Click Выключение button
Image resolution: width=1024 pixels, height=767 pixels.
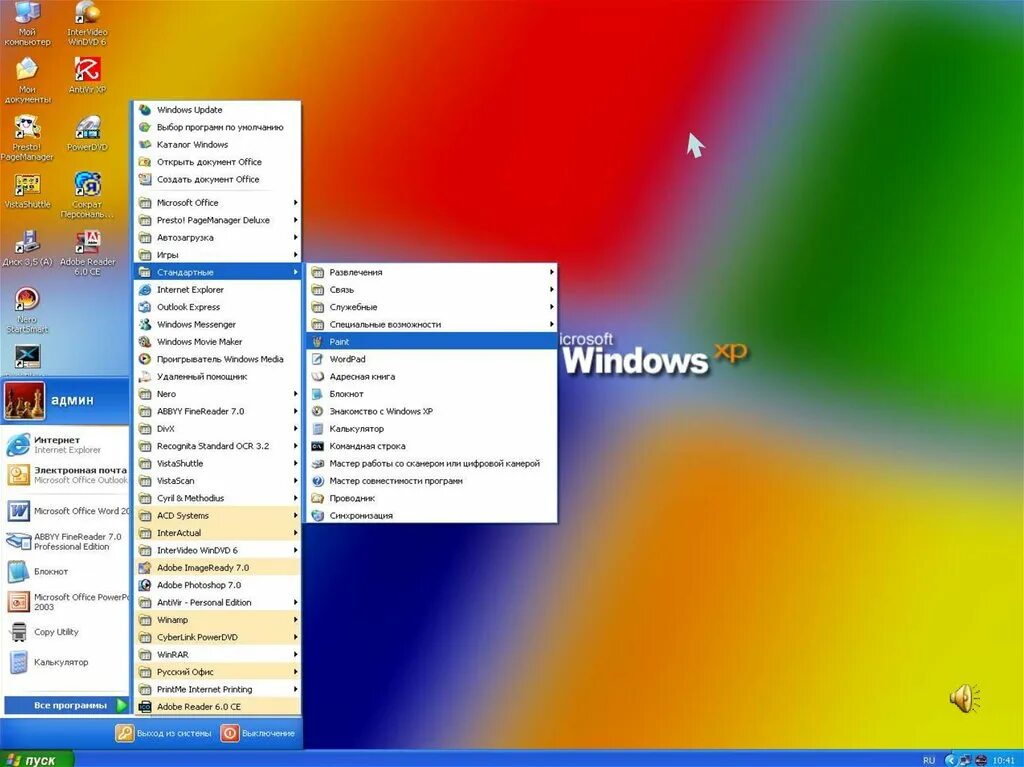258,733
